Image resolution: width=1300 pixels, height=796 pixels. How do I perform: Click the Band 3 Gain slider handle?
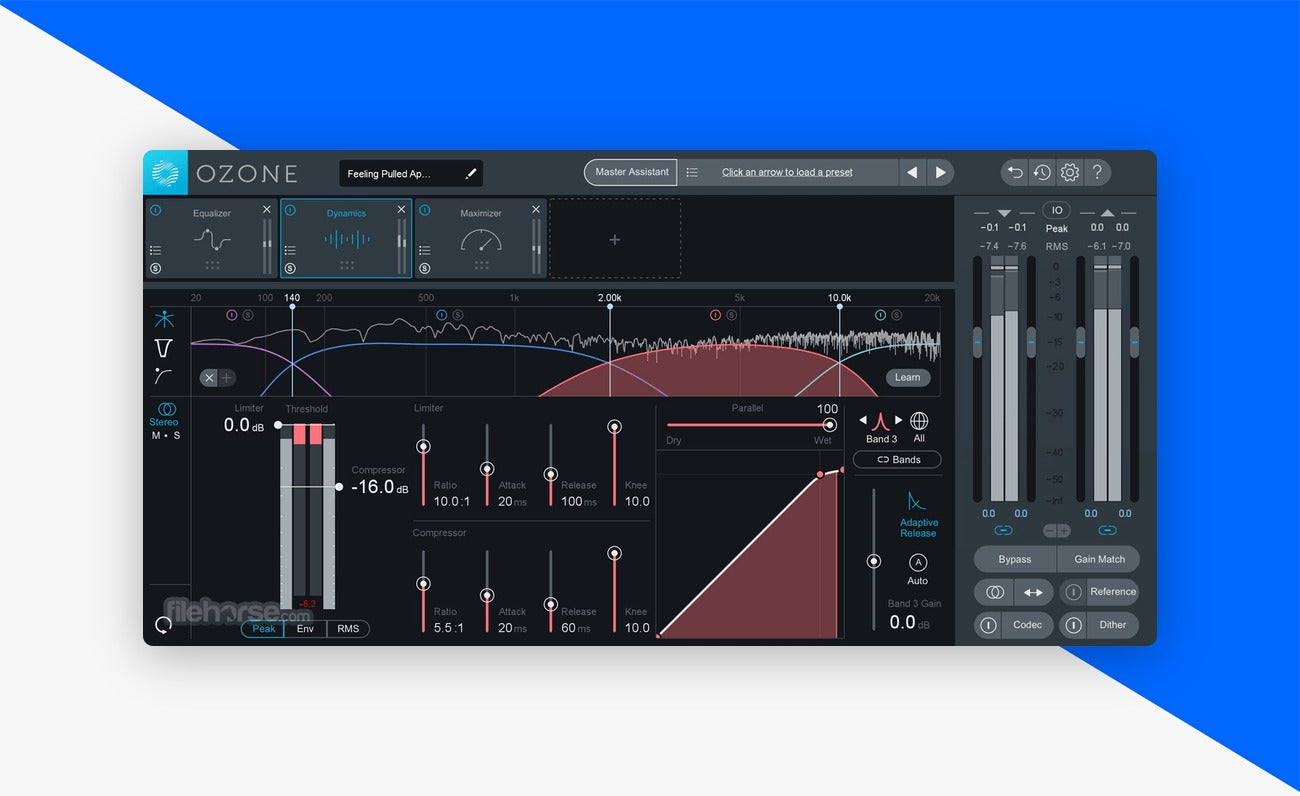[874, 561]
